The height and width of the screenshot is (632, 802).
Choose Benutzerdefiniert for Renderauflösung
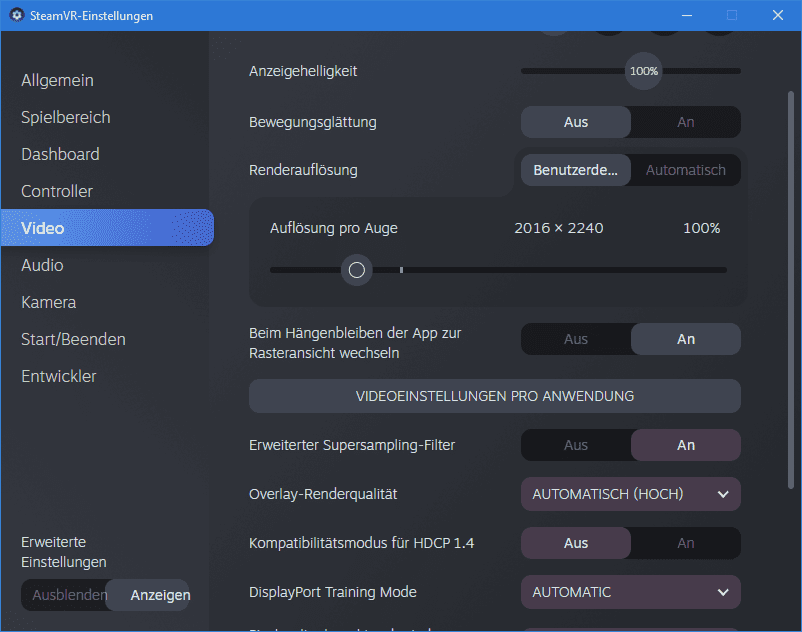pos(576,170)
